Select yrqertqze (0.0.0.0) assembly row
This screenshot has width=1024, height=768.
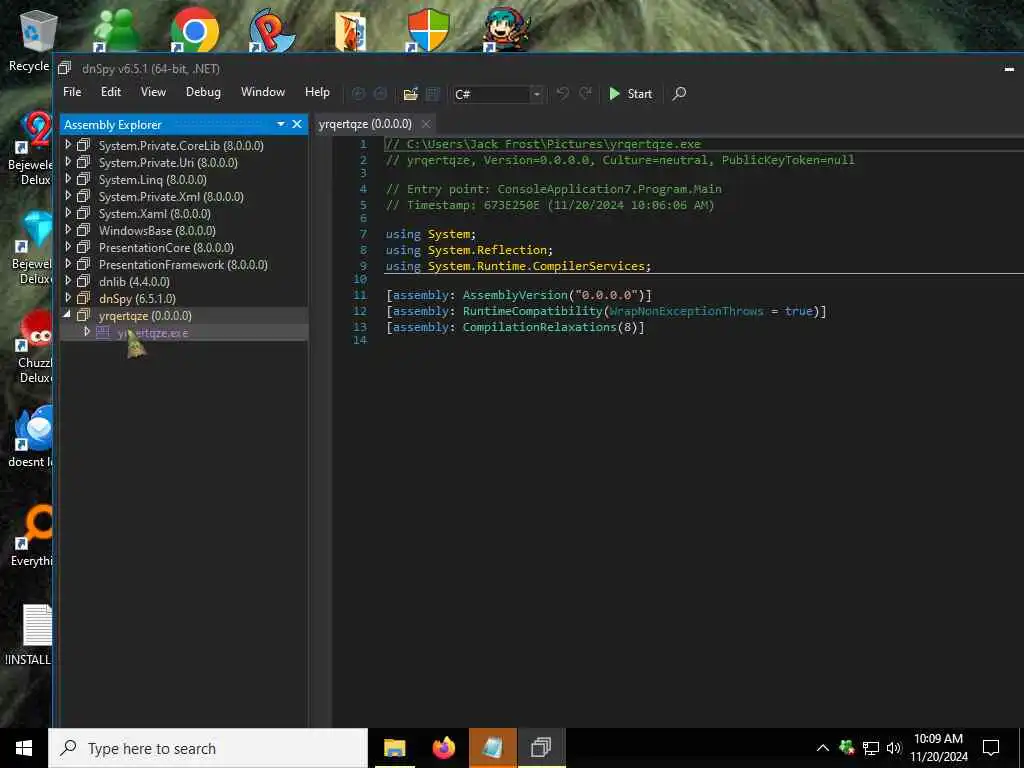click(x=184, y=315)
